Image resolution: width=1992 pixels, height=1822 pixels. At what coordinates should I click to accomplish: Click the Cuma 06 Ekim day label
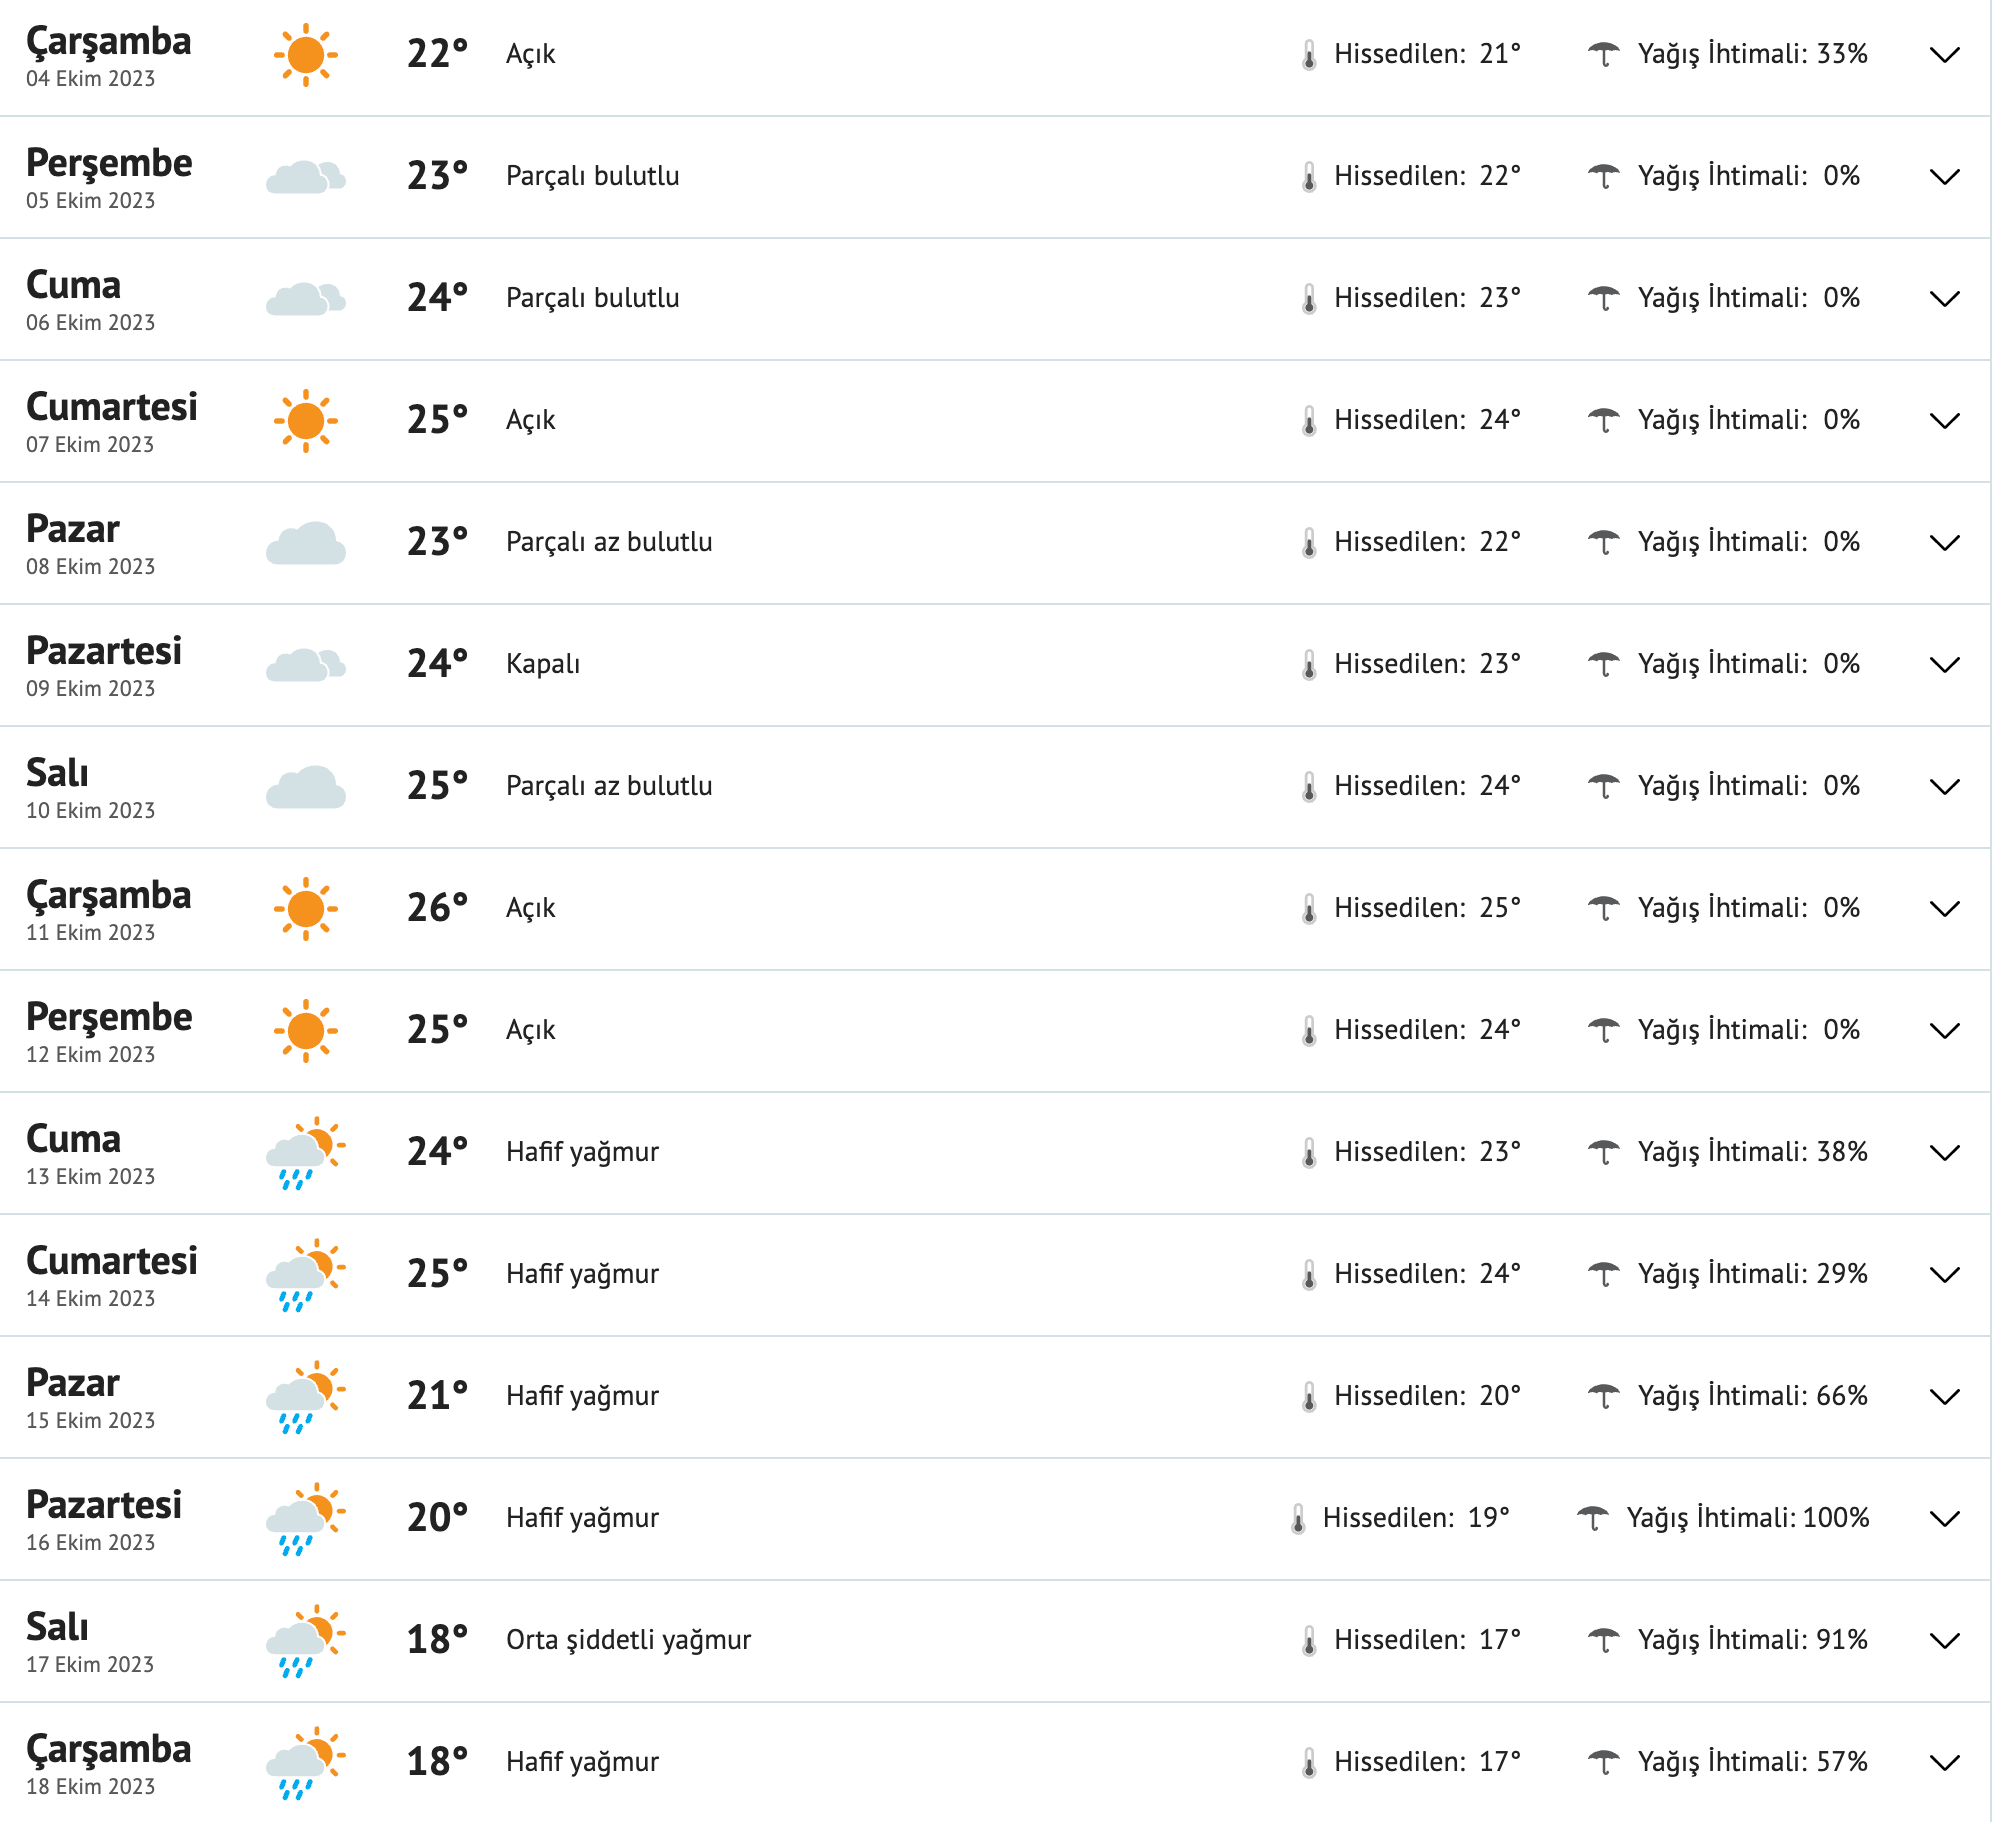(74, 285)
